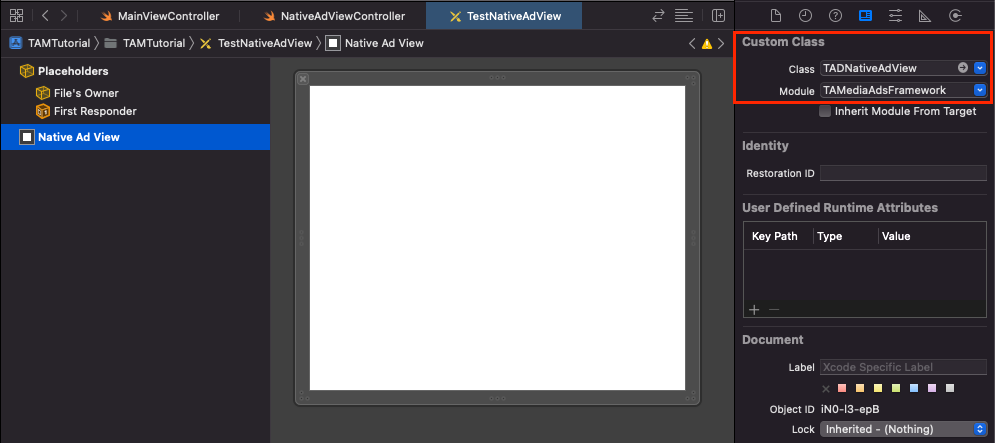Clear the document label color

click(826, 388)
